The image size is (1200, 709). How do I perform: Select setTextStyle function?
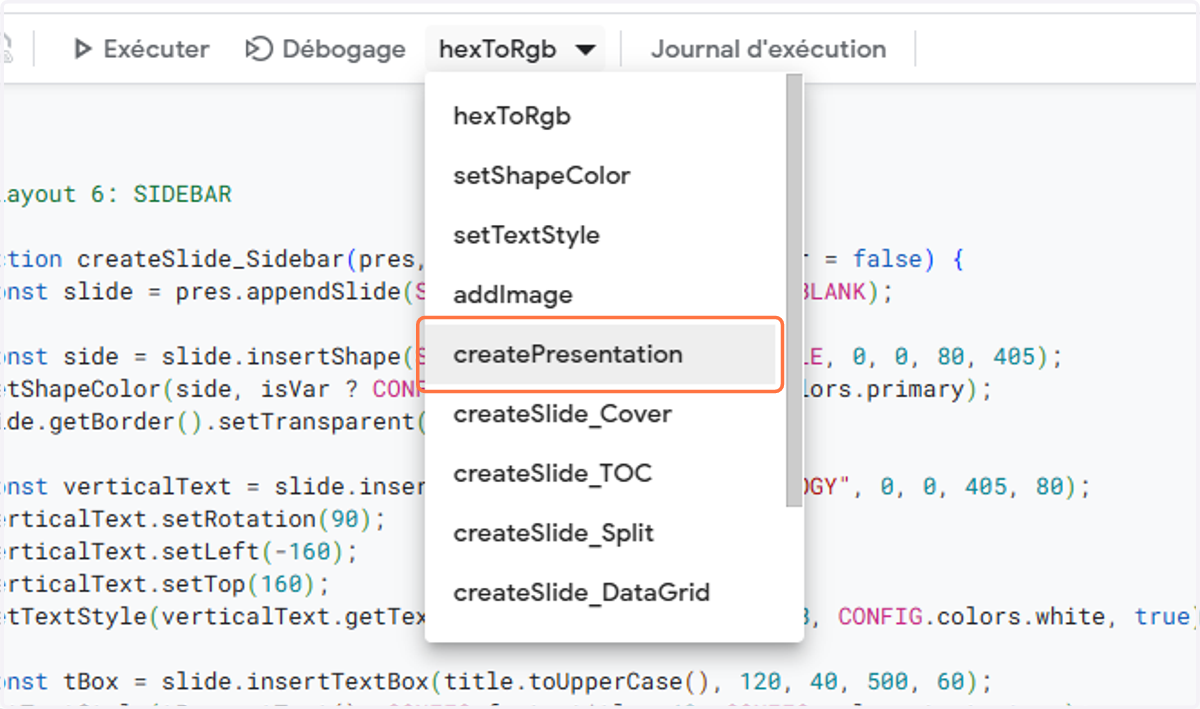(606, 235)
